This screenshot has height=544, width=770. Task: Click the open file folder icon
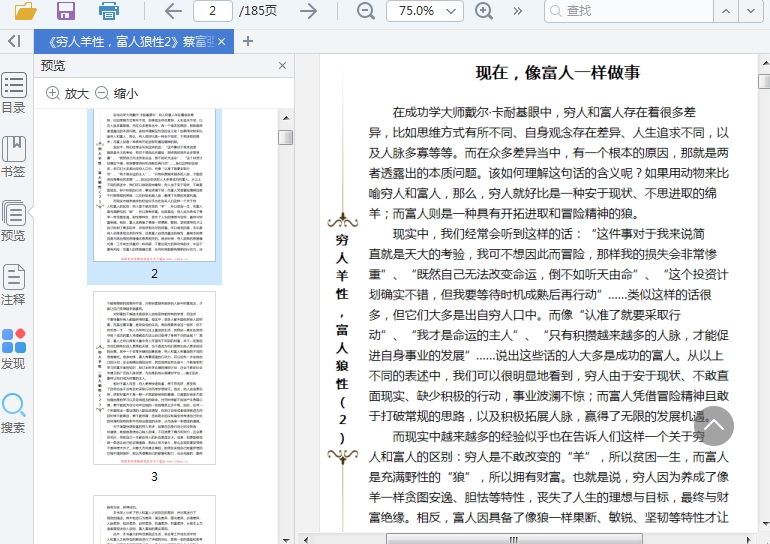tap(25, 11)
